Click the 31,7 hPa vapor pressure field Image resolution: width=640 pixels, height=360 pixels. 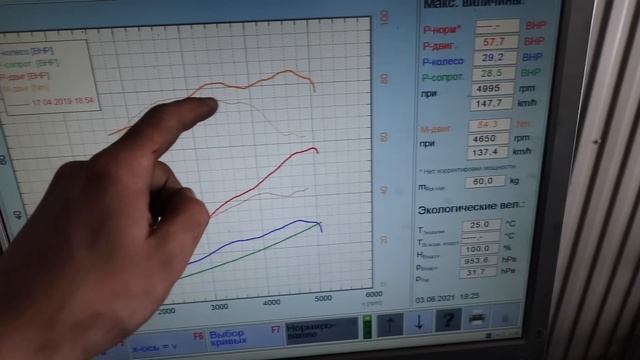point(477,272)
